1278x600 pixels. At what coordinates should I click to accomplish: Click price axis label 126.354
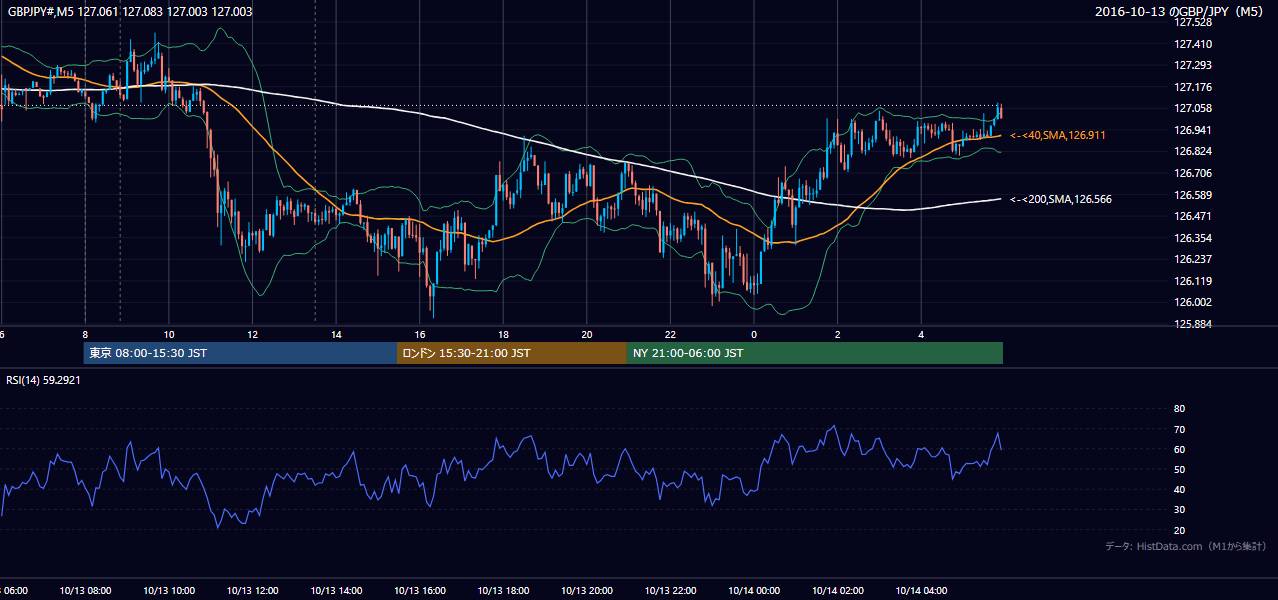(x=1193, y=238)
